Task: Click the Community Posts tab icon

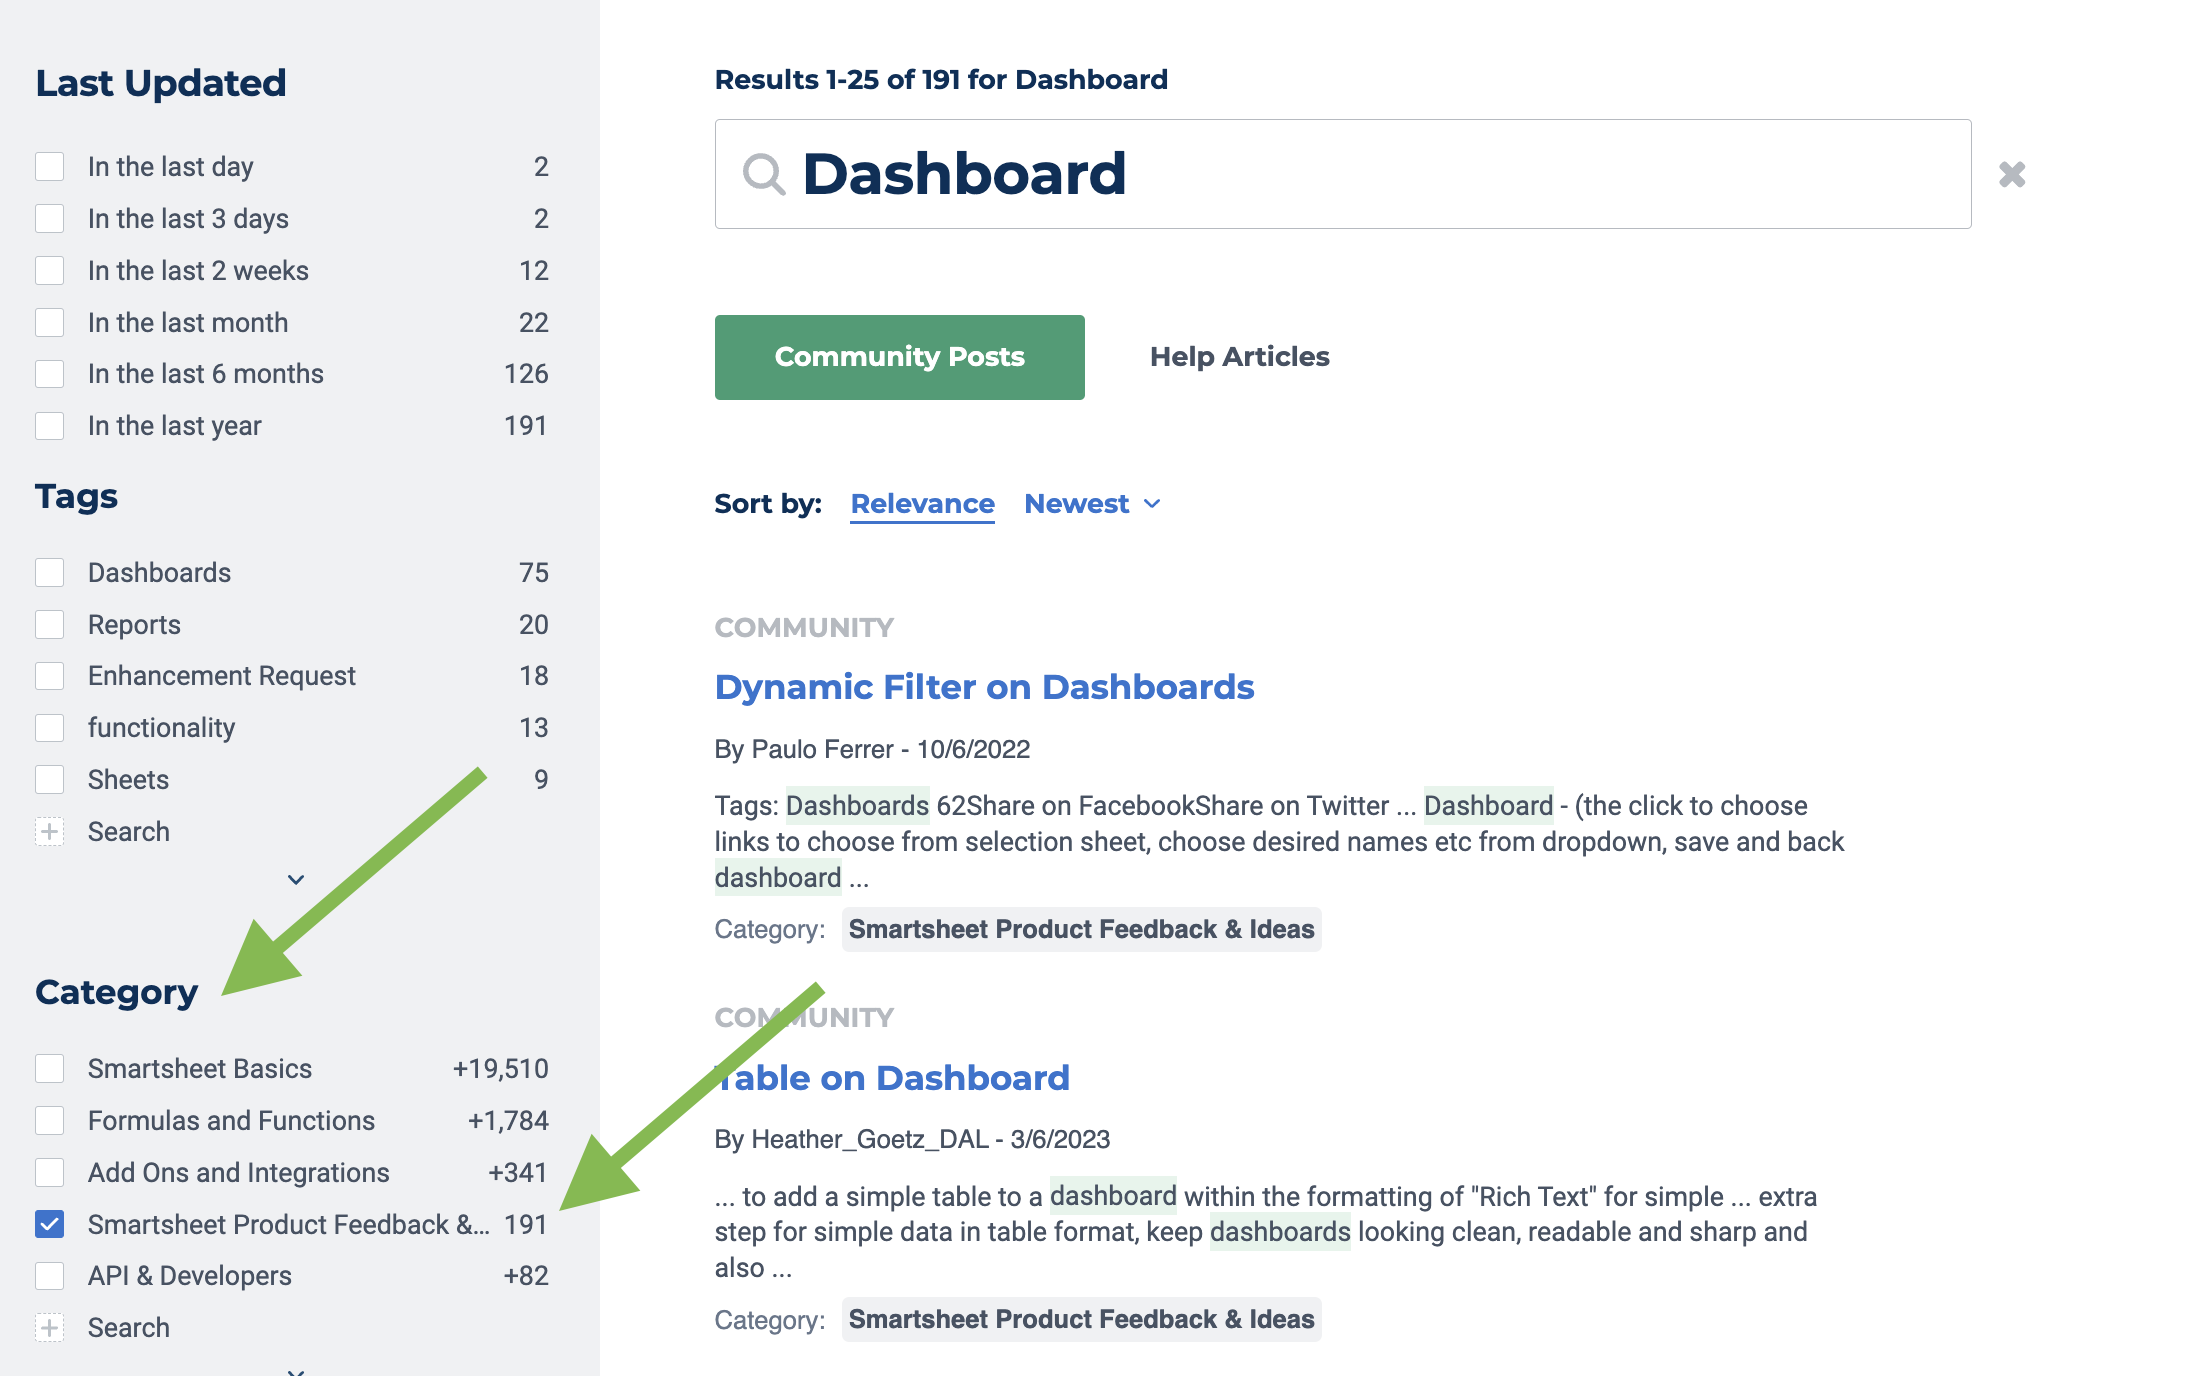Action: pos(899,357)
